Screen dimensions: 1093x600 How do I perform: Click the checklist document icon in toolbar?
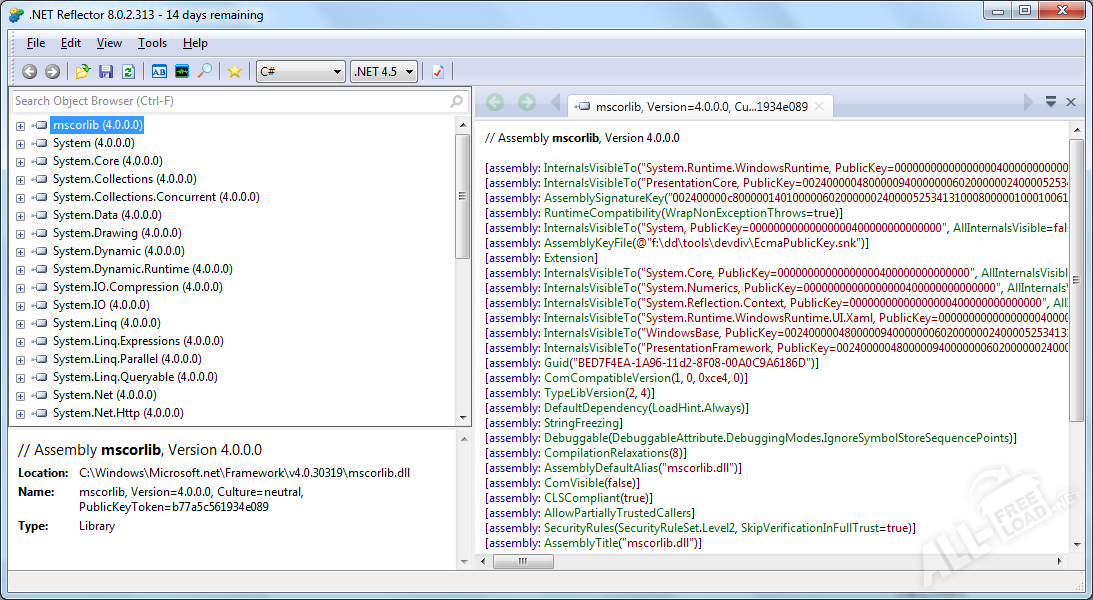point(438,71)
